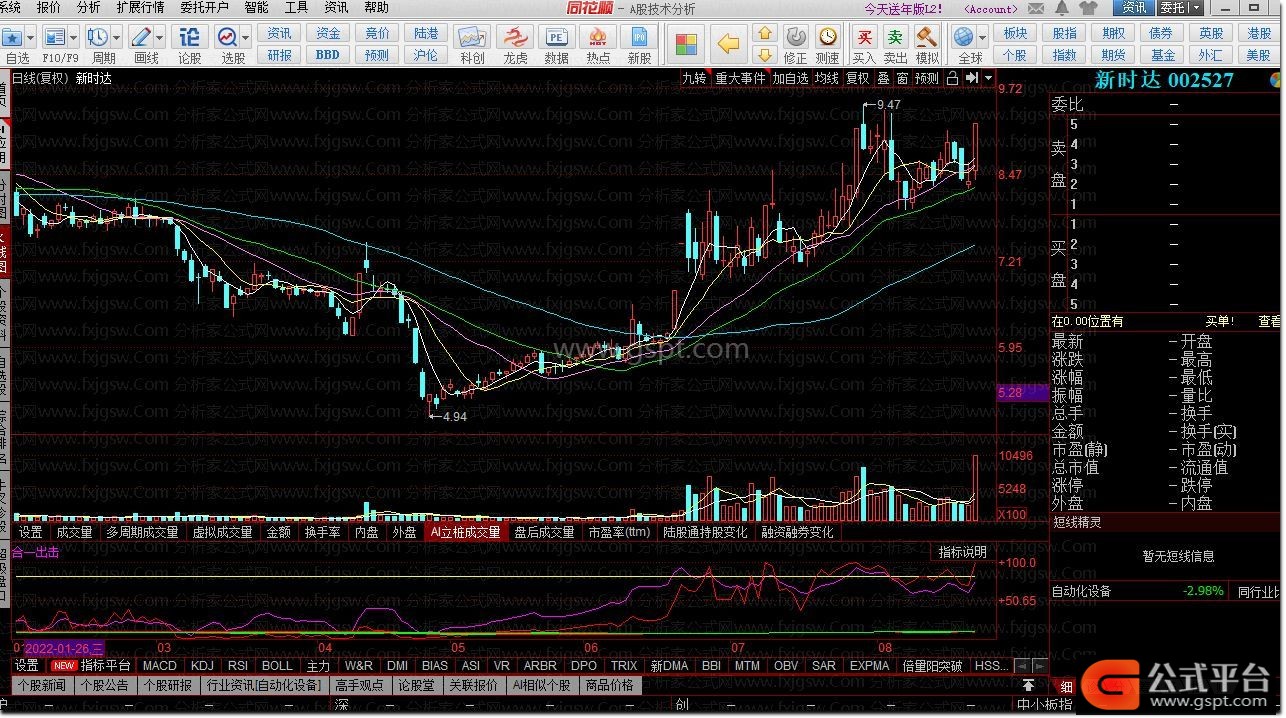
Task: Click the yellow back arrow icon
Action: pos(729,45)
